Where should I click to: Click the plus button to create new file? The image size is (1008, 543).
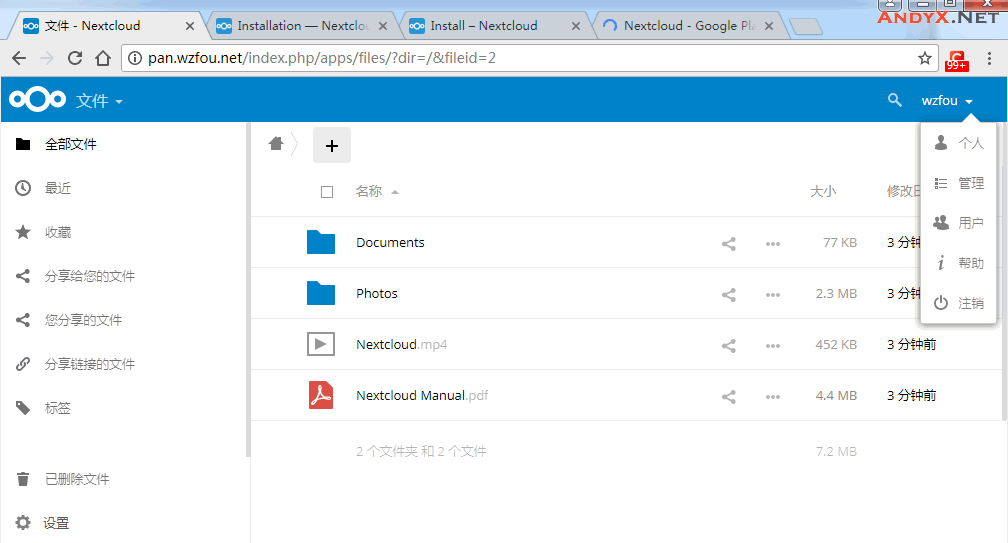coord(332,146)
